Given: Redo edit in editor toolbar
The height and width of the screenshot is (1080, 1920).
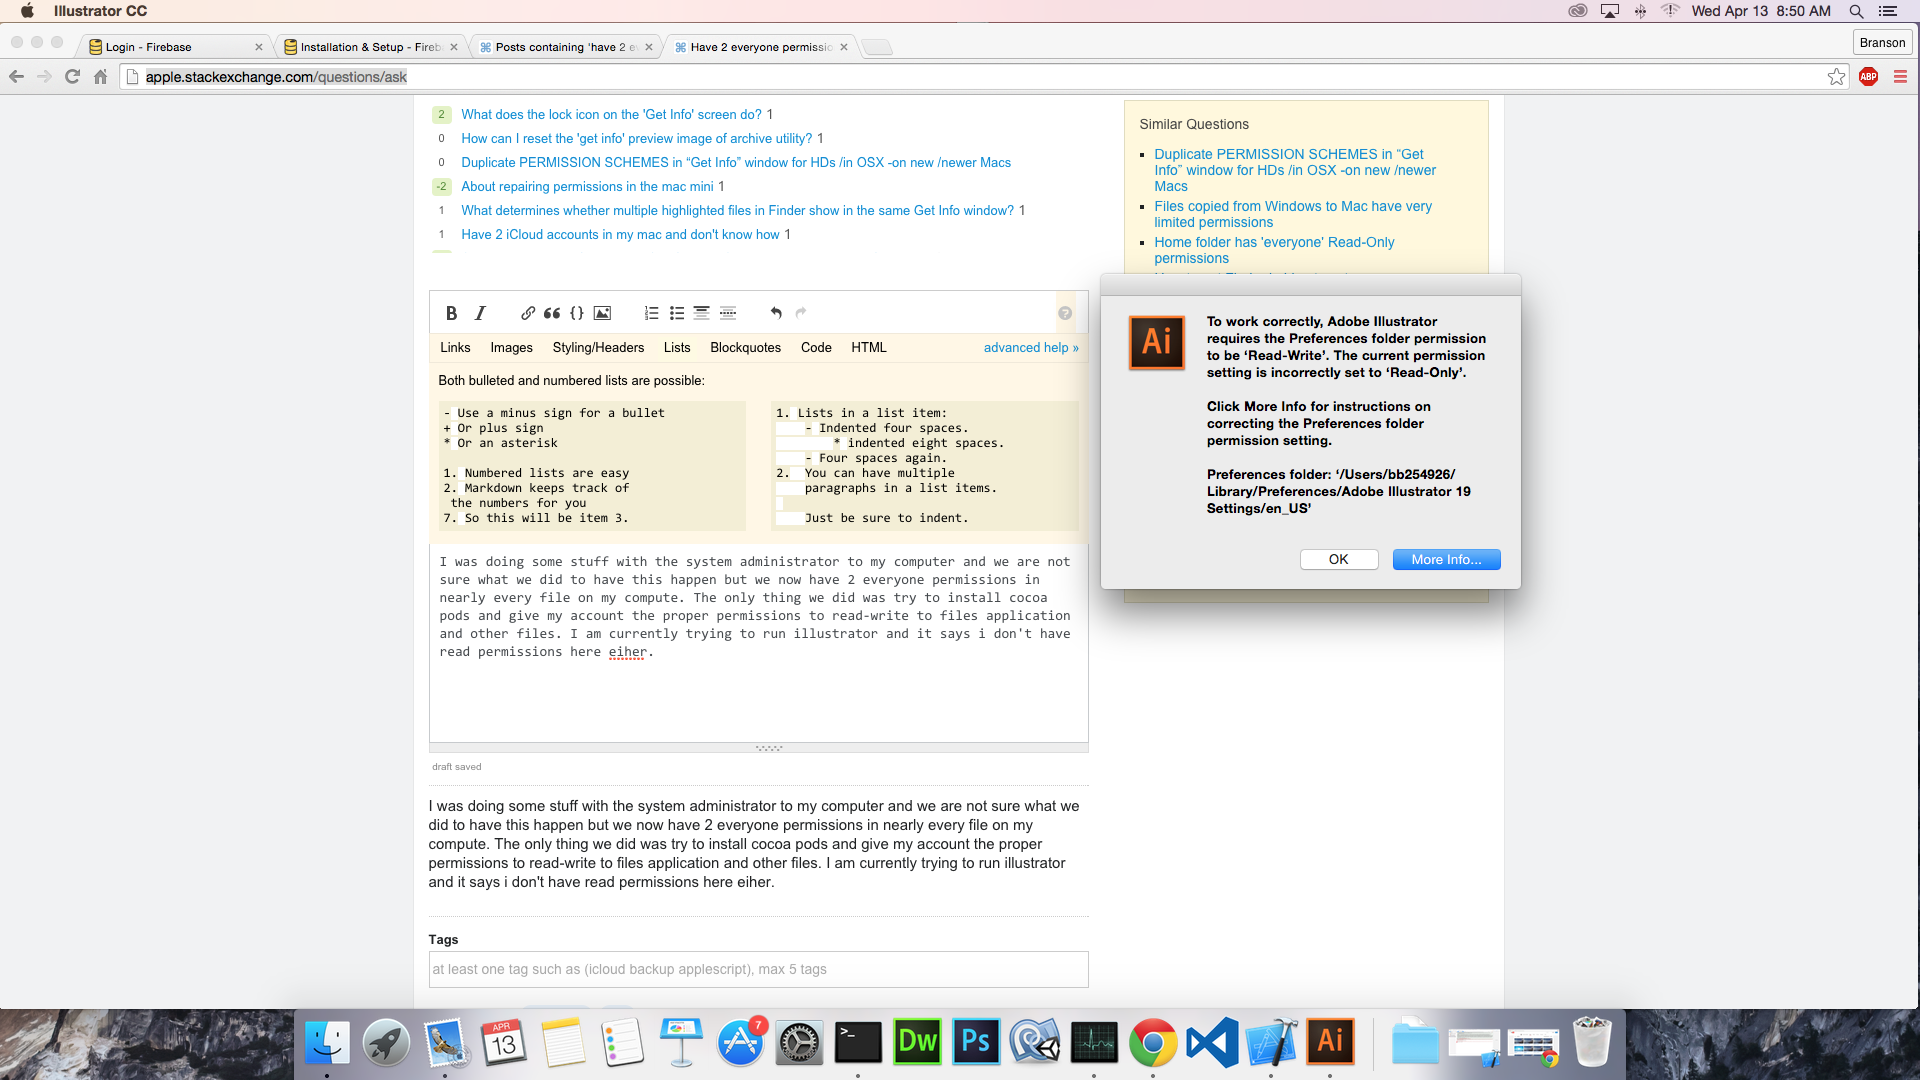Looking at the screenshot, I should (x=801, y=313).
